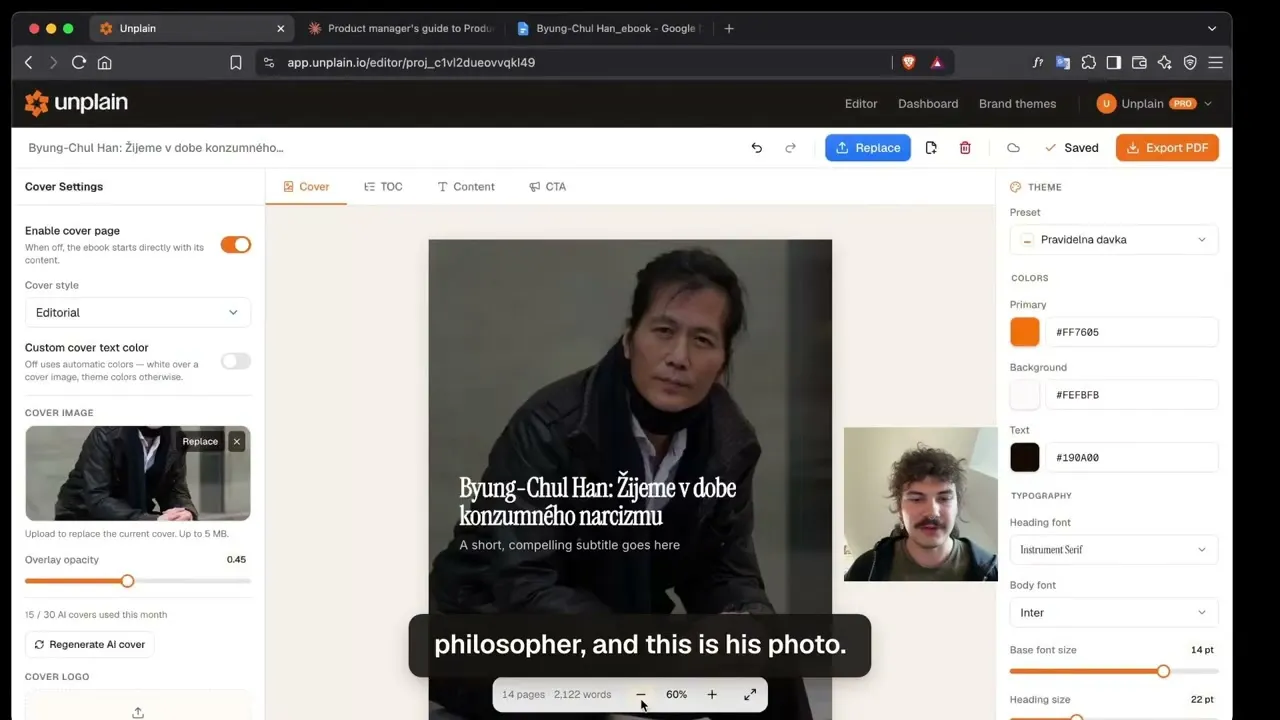Click Export PDF button

point(1167,148)
